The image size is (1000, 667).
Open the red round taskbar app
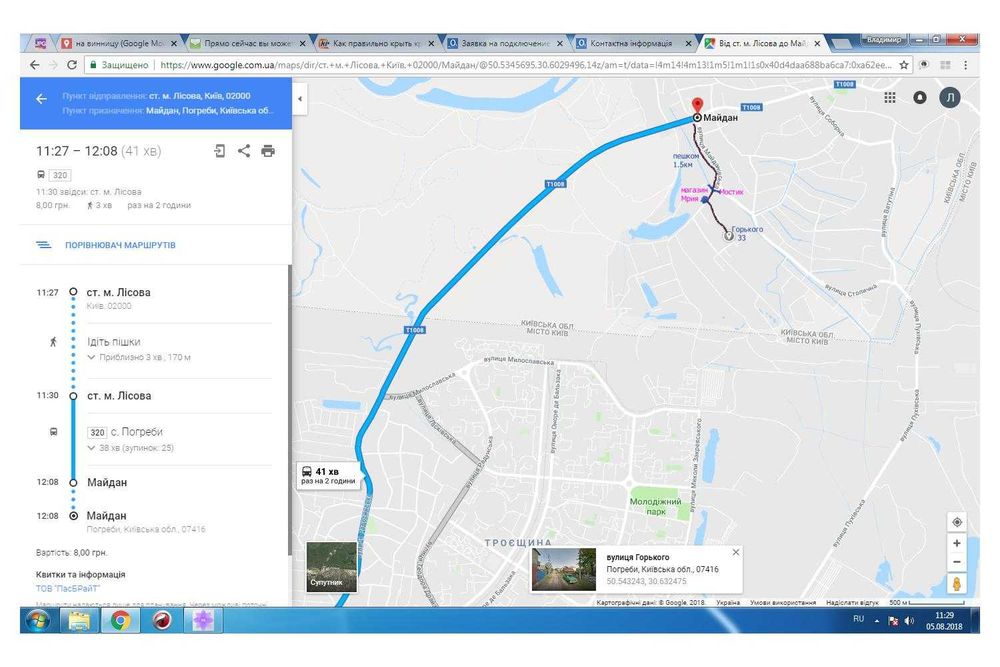coord(162,620)
